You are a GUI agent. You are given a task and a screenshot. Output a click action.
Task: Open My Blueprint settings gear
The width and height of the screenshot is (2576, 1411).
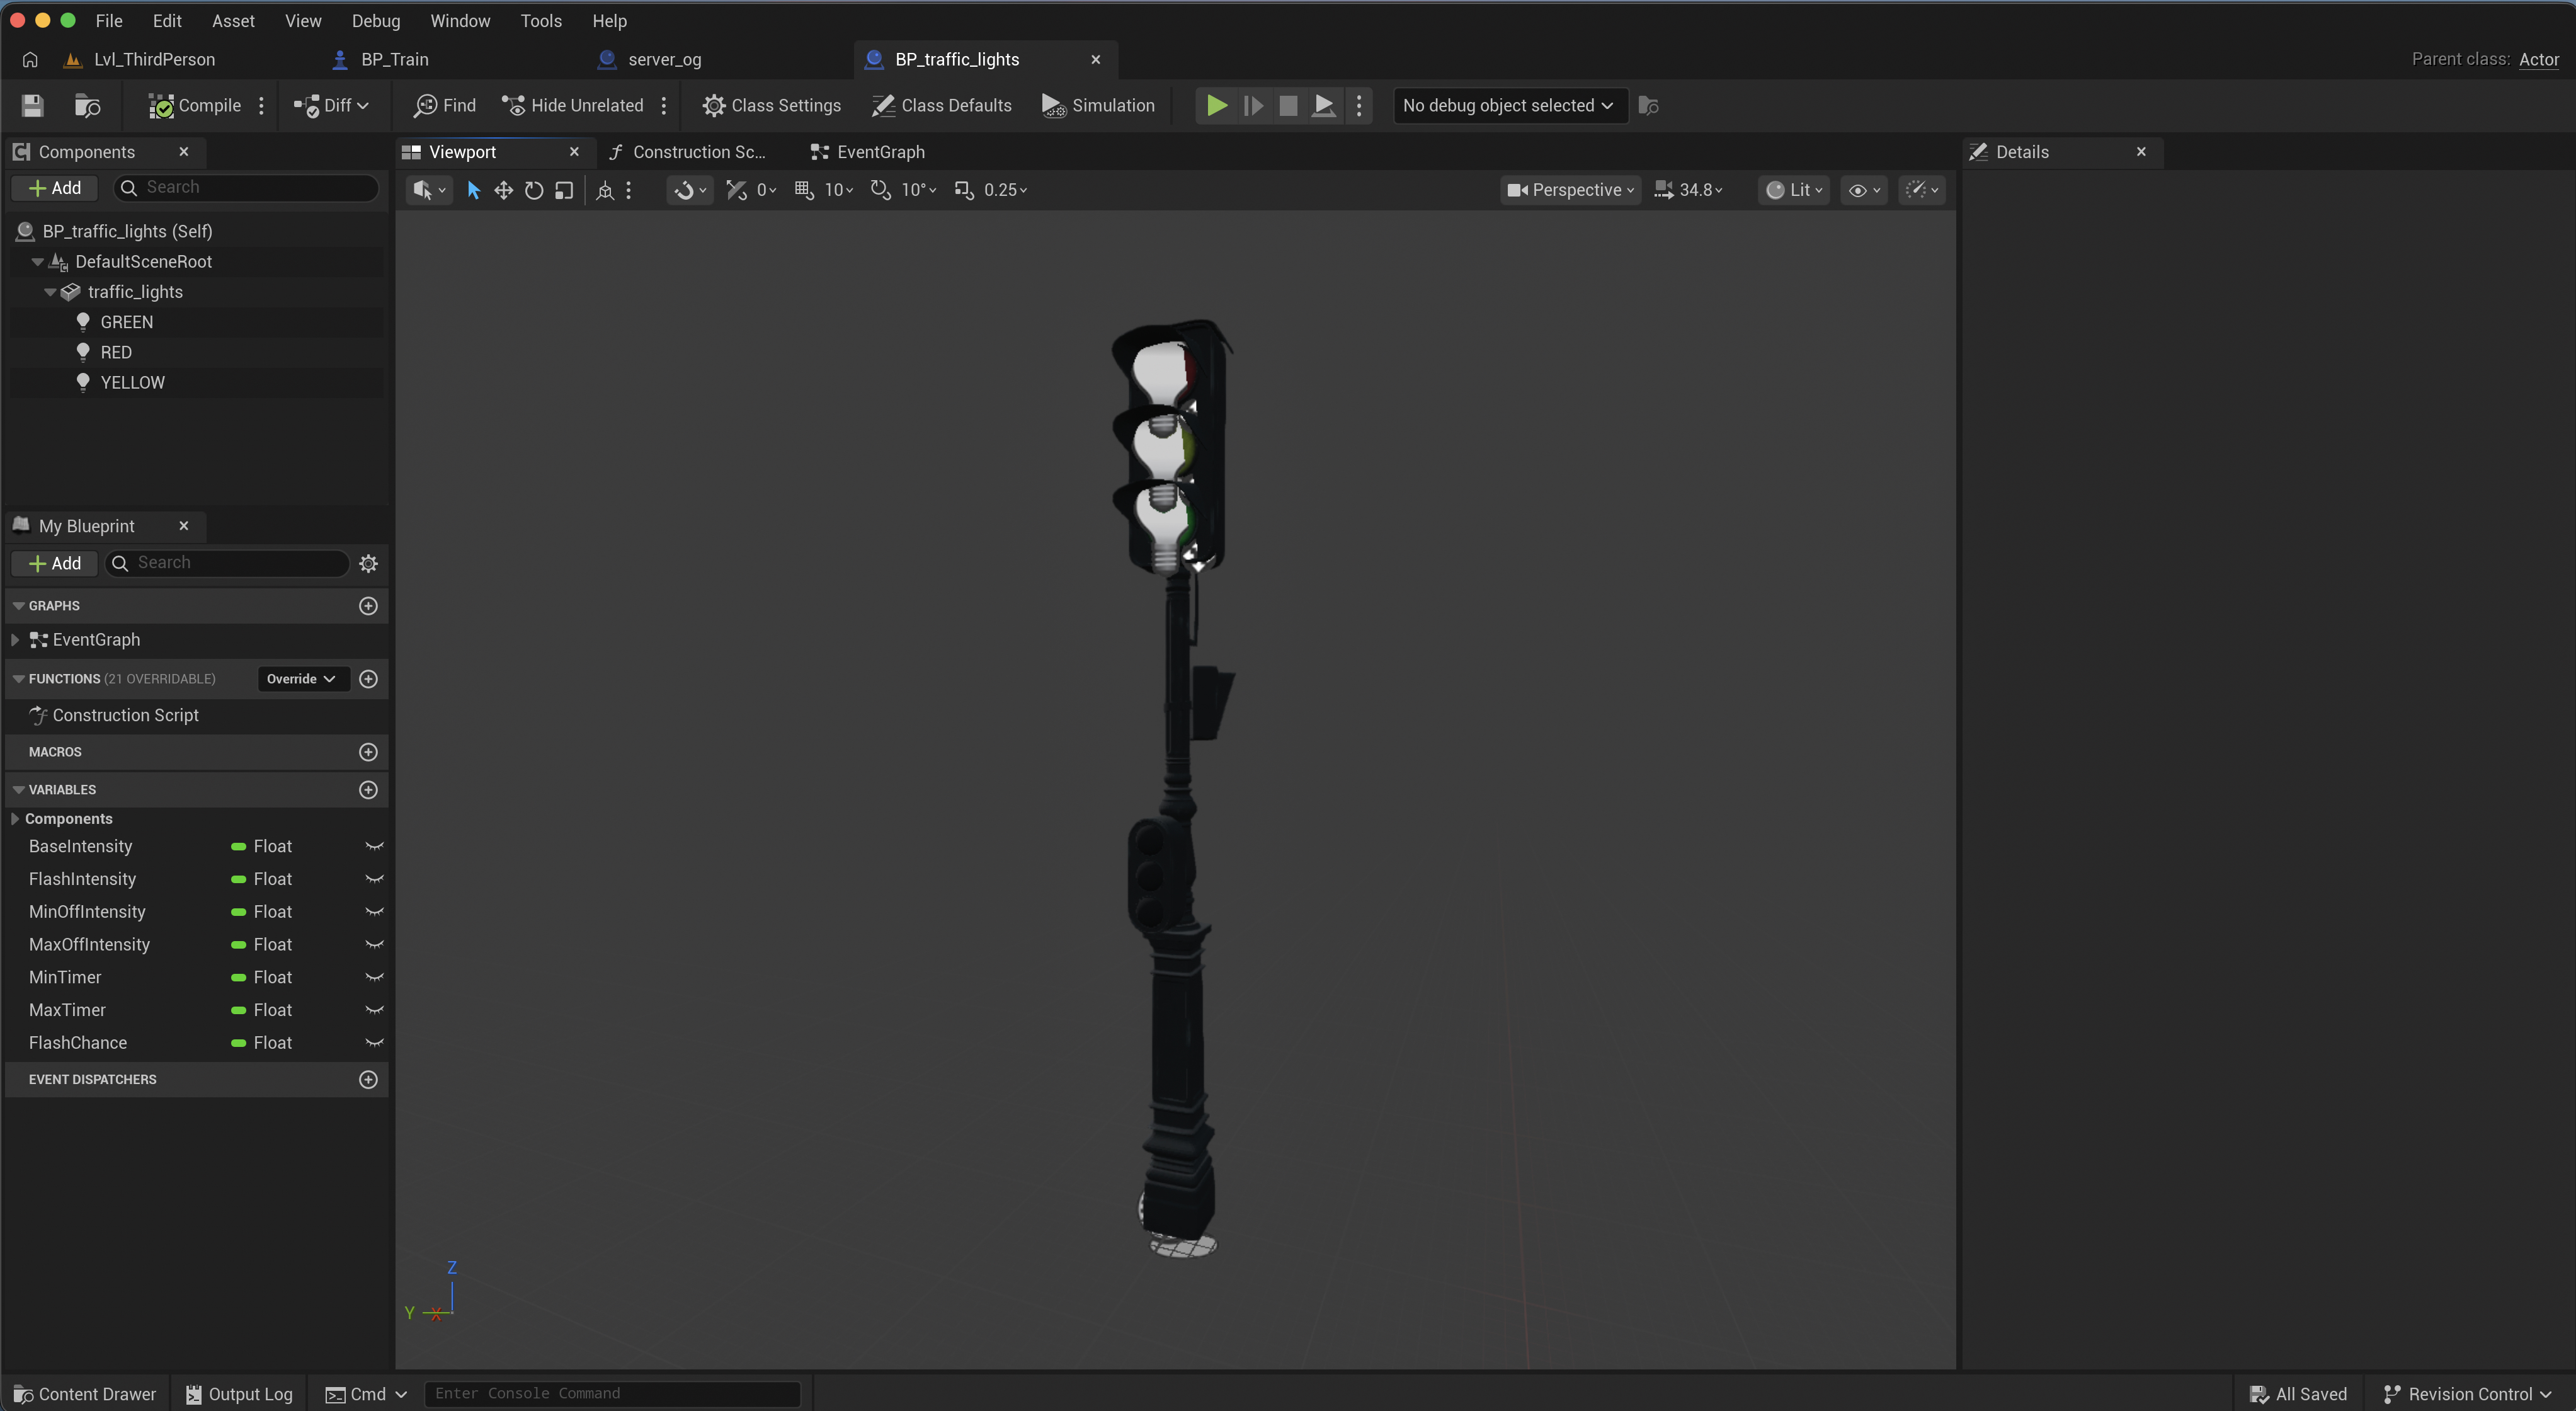(x=368, y=564)
